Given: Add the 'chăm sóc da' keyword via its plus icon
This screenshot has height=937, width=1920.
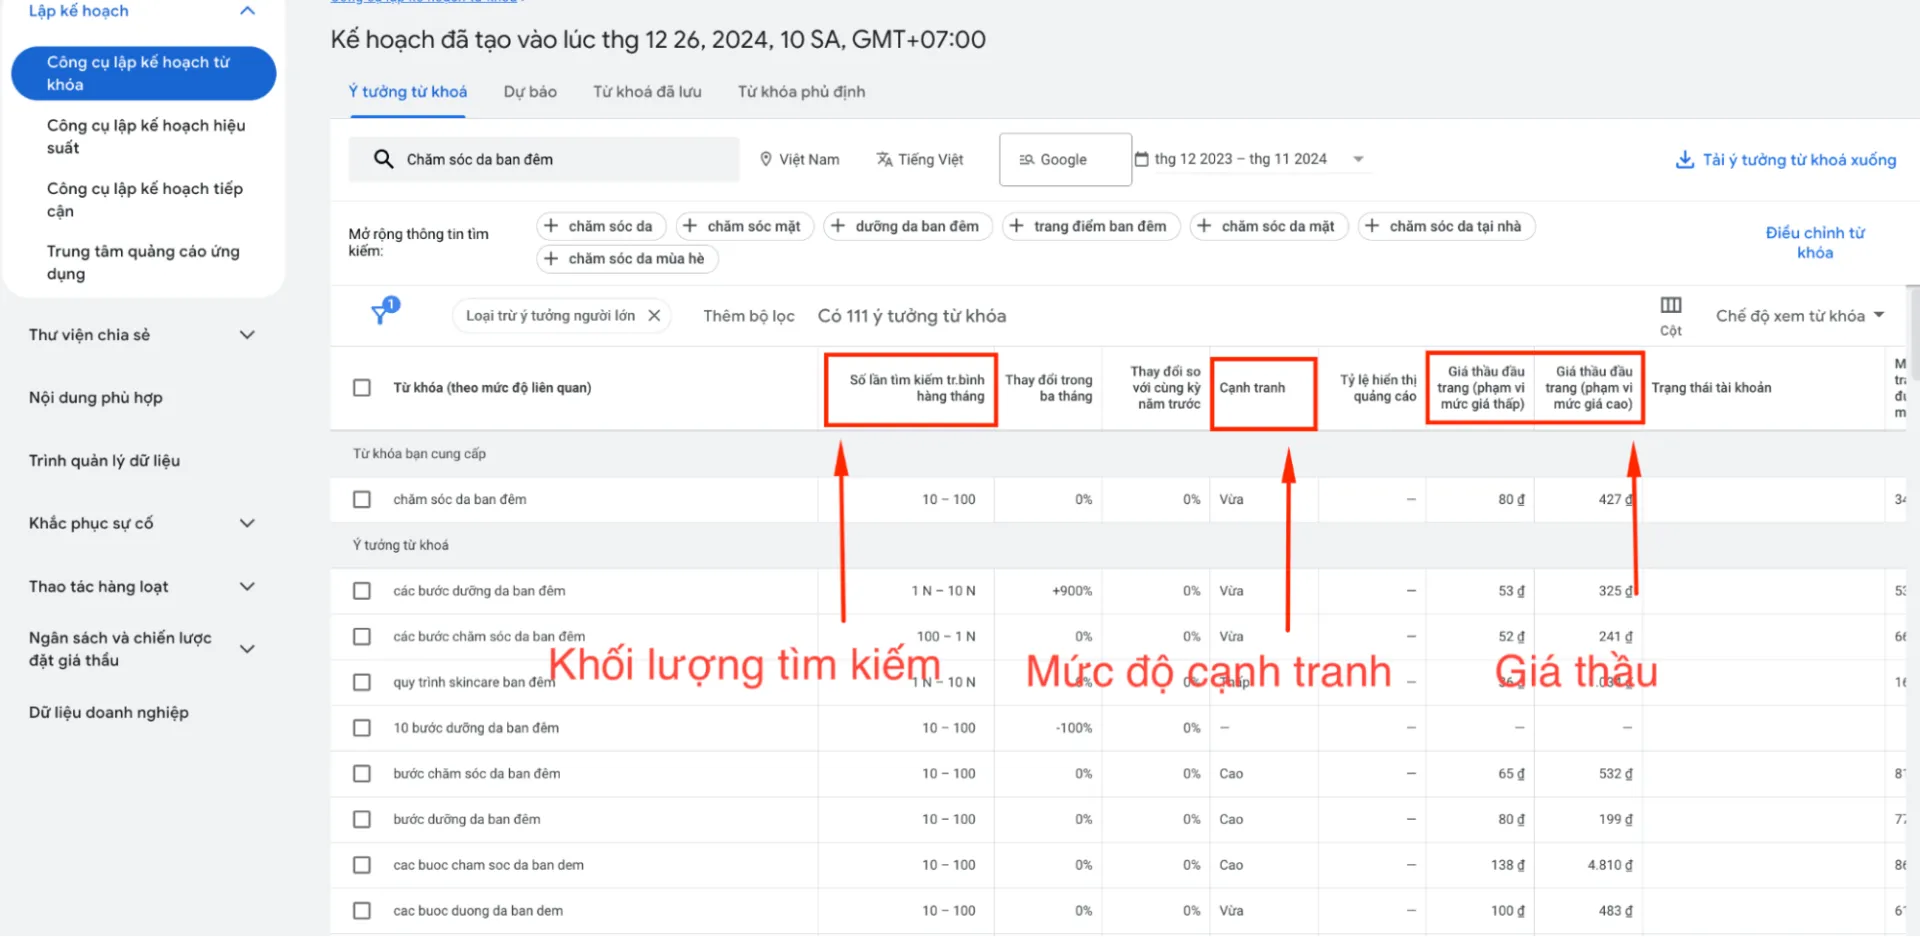Looking at the screenshot, I should tap(554, 225).
